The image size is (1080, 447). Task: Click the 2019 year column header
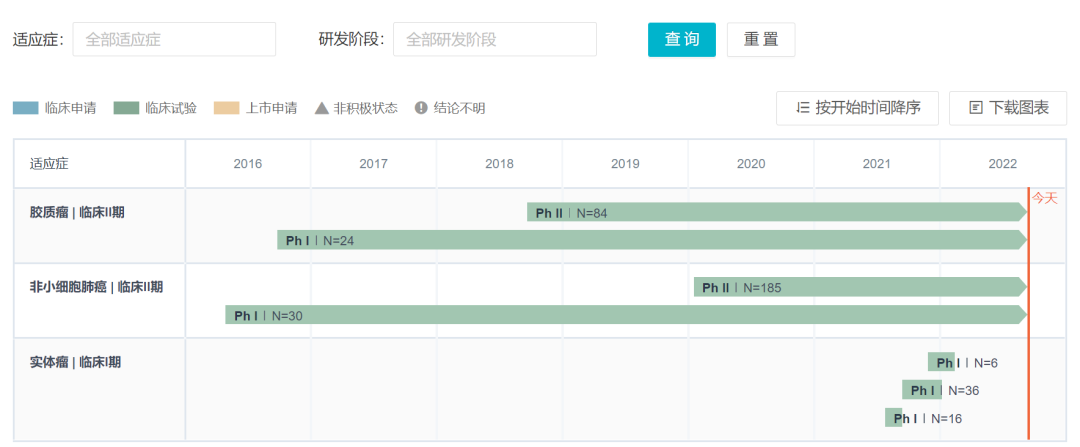(625, 164)
